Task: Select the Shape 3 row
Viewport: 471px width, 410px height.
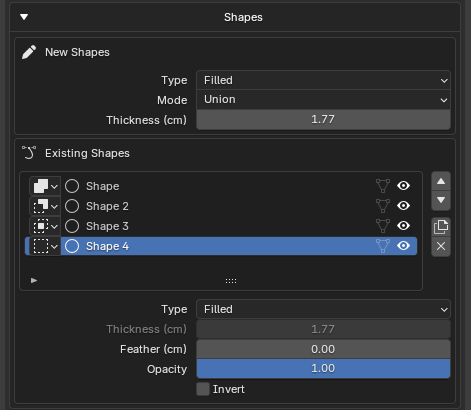Action: pos(221,226)
